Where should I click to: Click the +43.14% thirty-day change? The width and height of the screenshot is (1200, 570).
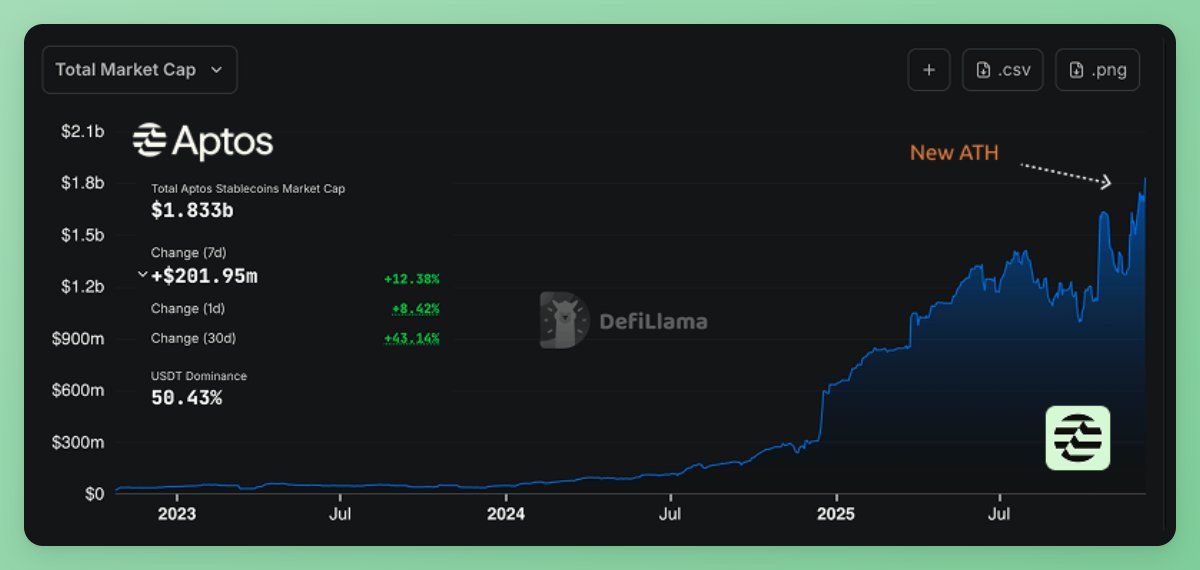tap(411, 338)
